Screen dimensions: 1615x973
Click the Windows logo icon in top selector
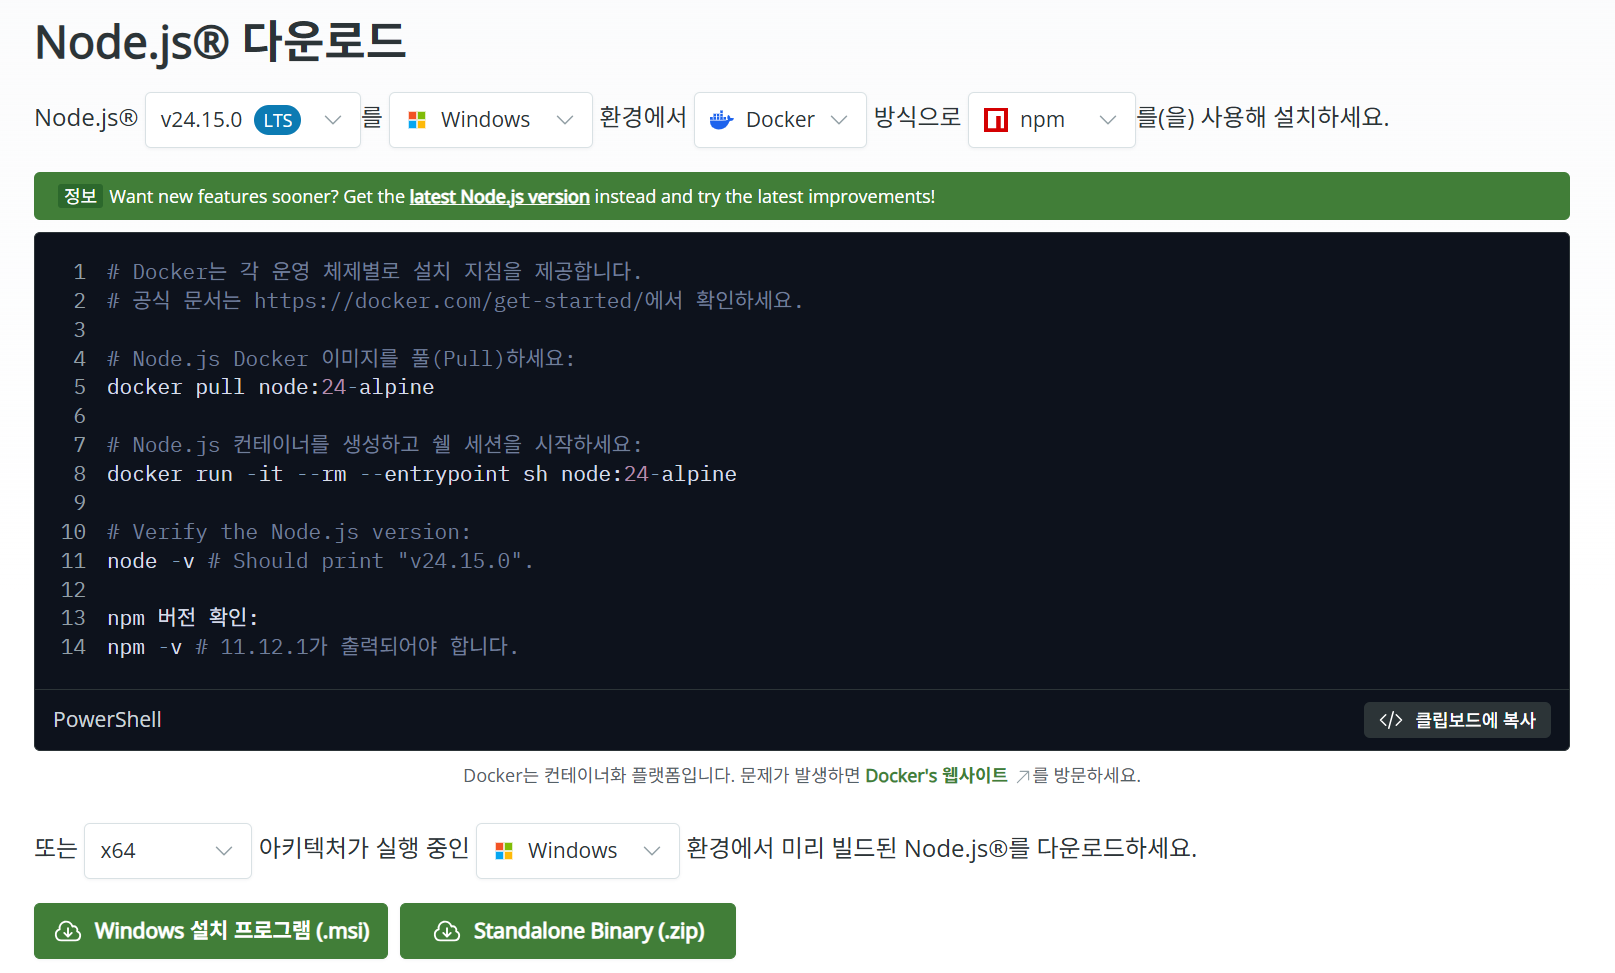pyautogui.click(x=417, y=120)
